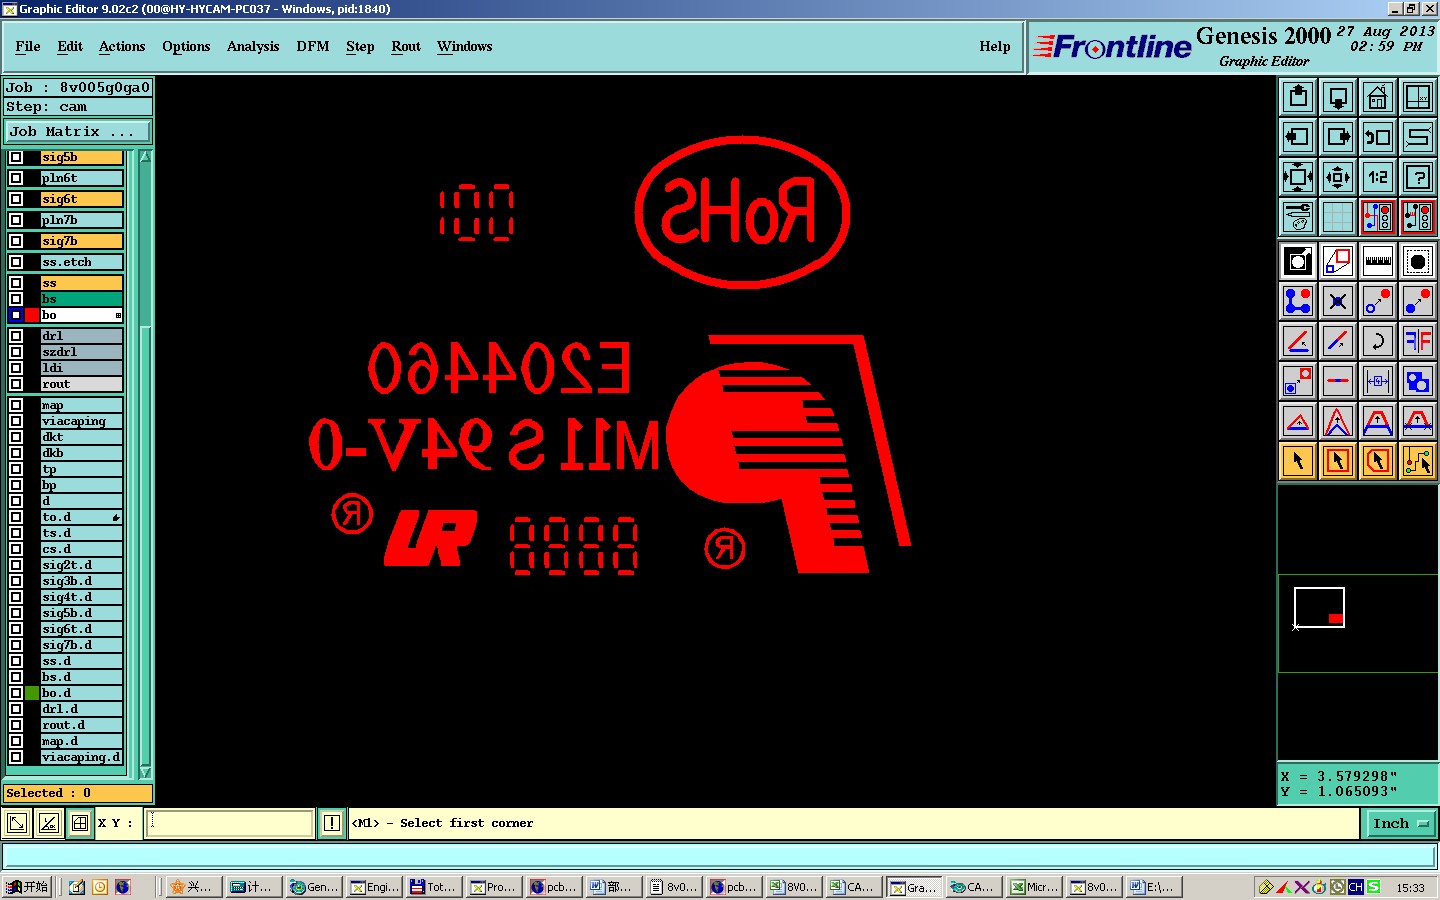Click the layer list scroll down arrow

pos(145,772)
